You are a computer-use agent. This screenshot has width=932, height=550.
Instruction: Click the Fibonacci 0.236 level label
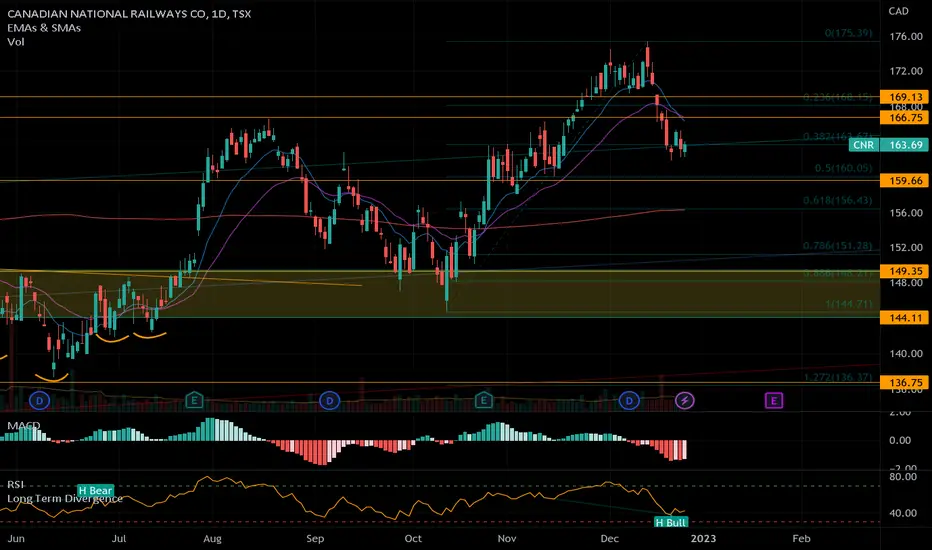click(x=837, y=97)
